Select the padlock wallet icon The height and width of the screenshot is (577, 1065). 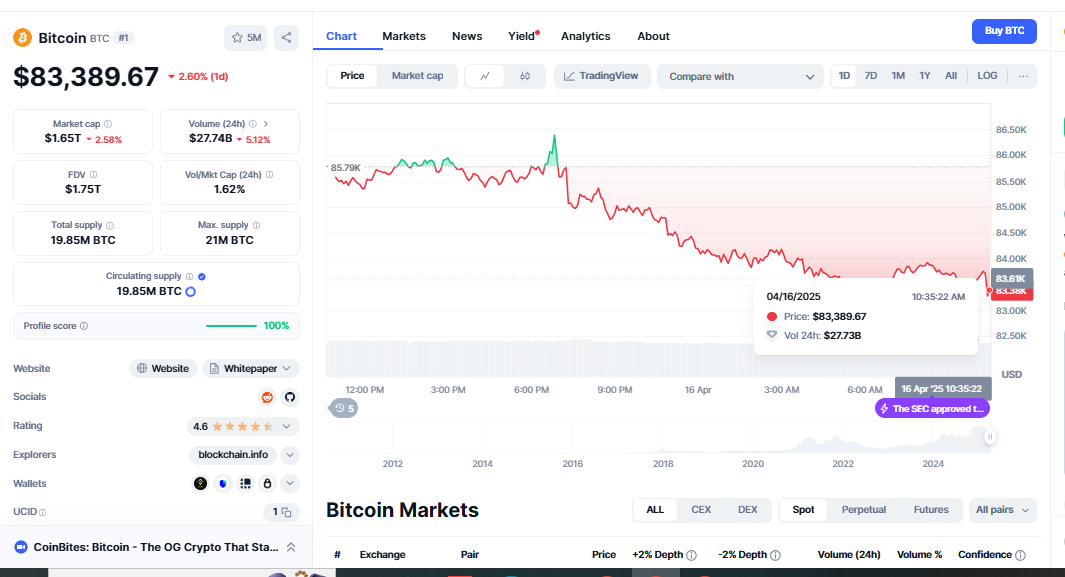point(268,483)
